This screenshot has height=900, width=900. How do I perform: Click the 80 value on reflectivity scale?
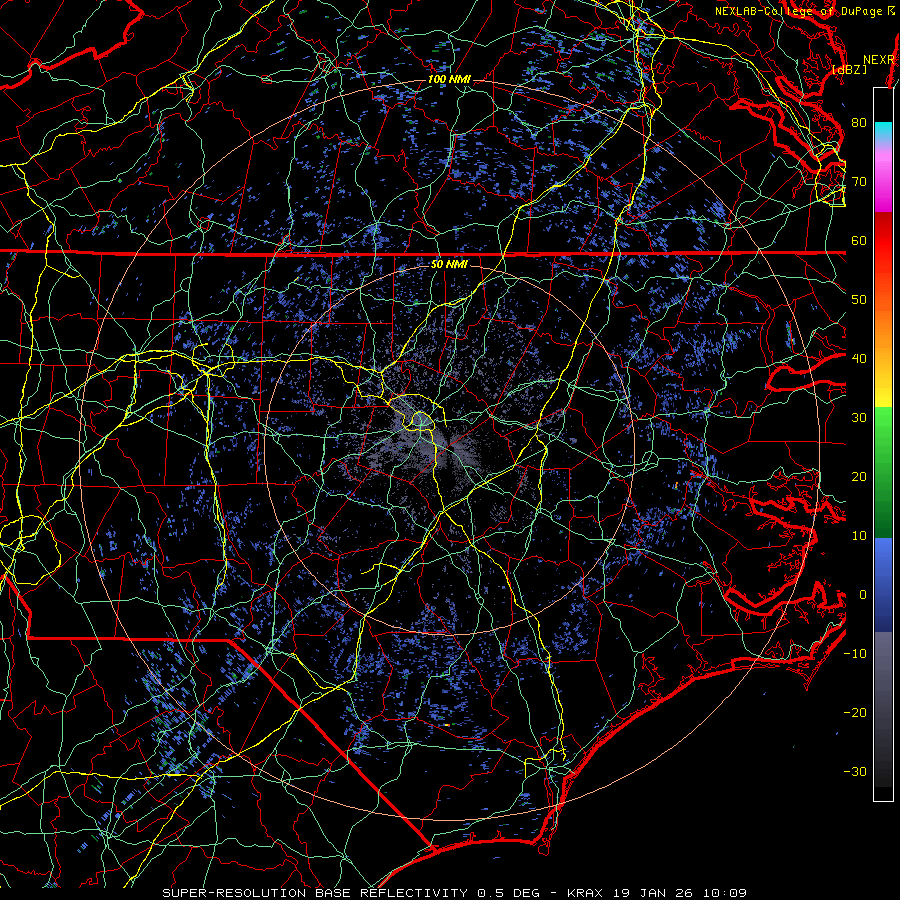click(859, 123)
